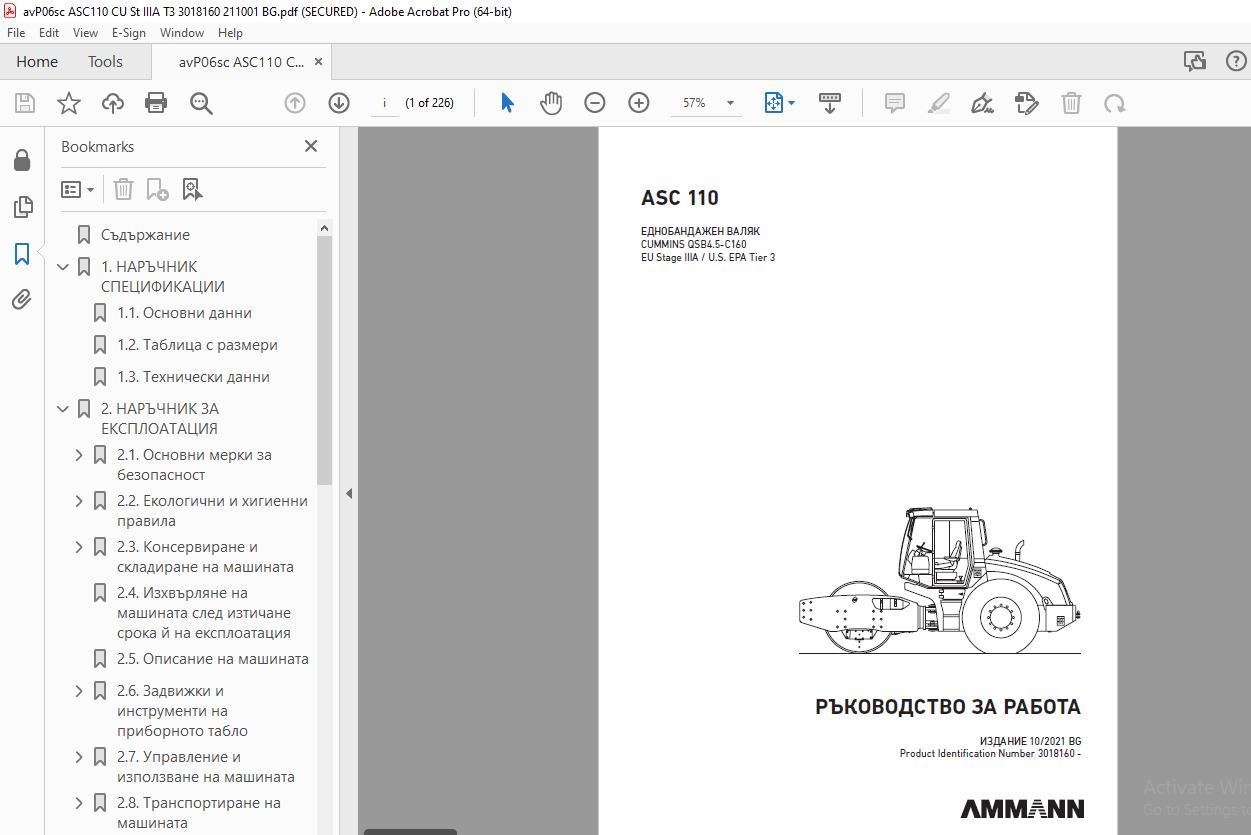The width and height of the screenshot is (1251, 835).
Task: Click the trash Delete icon in toolbar
Action: [1071, 103]
